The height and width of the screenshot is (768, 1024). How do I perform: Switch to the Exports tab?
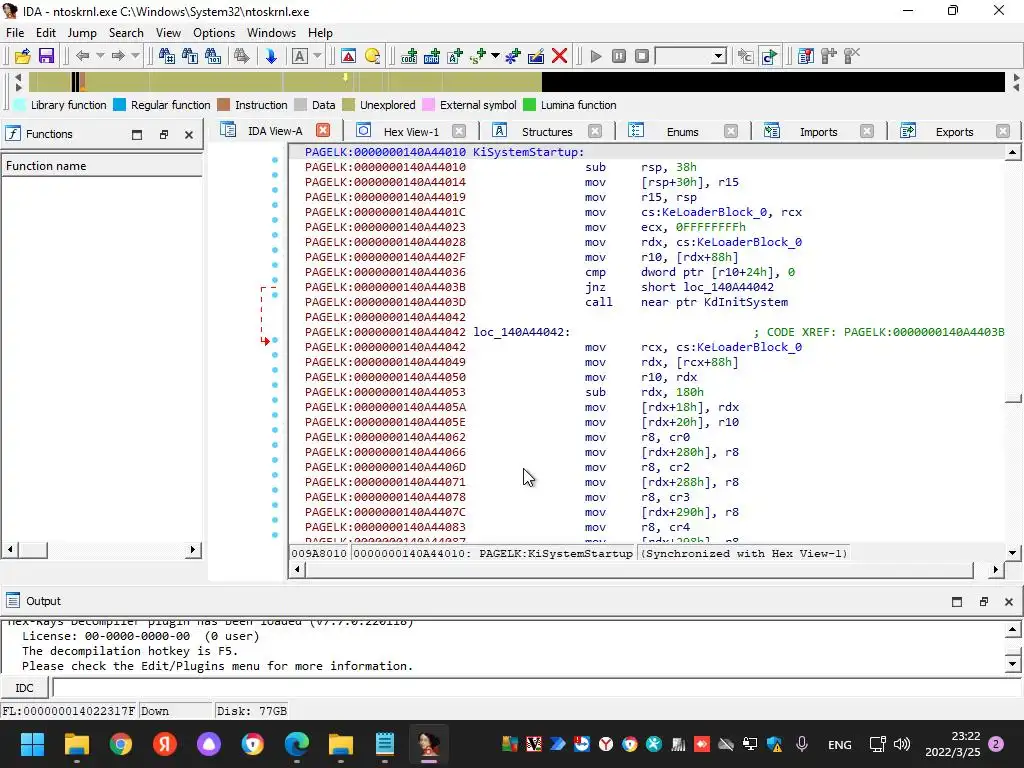[x=954, y=131]
